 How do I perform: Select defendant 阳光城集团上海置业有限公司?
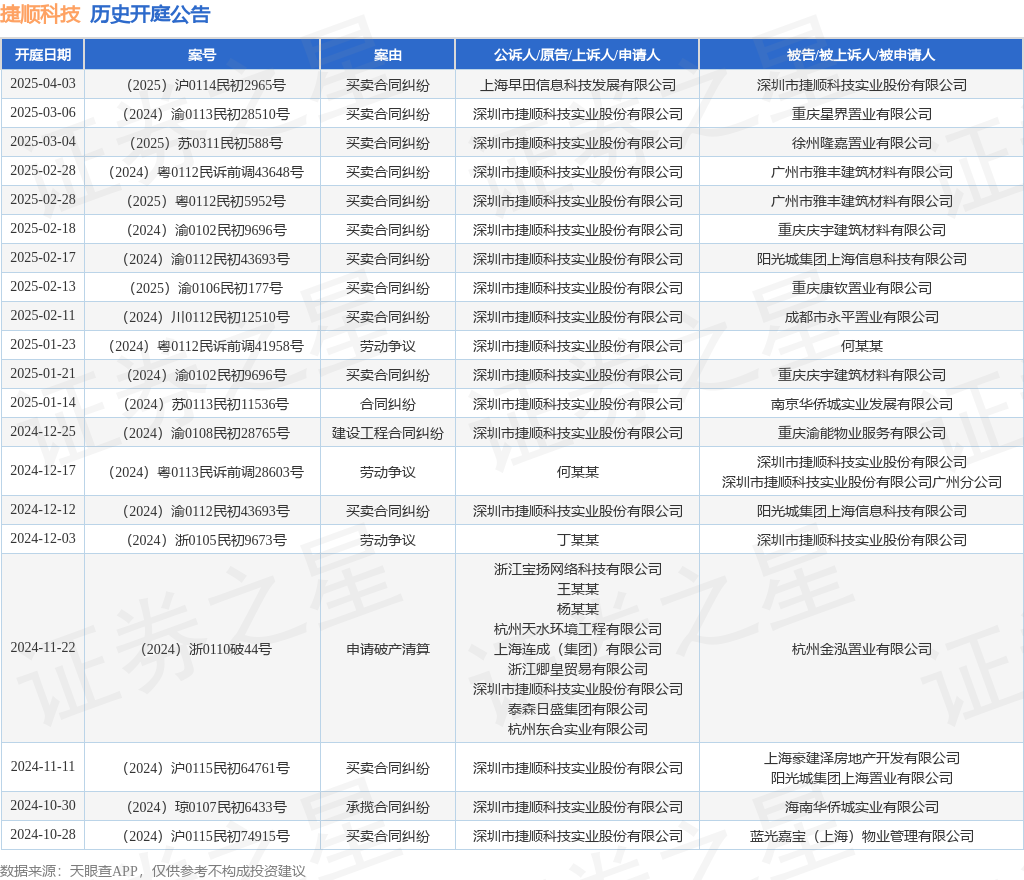[x=861, y=778]
